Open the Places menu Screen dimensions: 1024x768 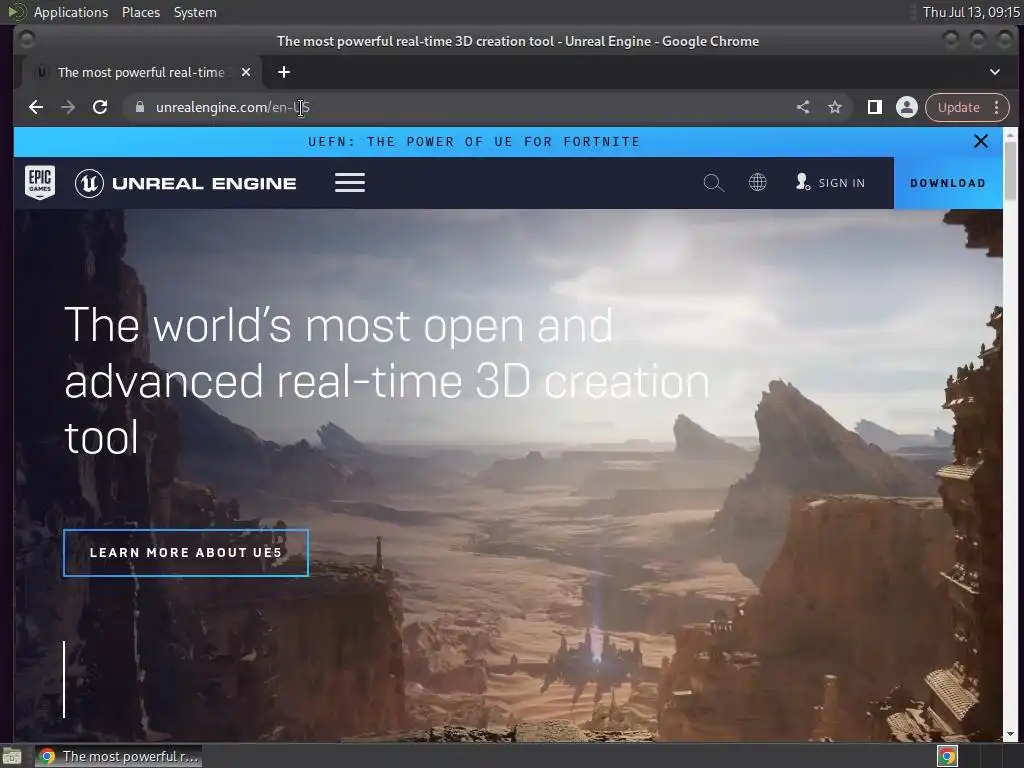[141, 12]
